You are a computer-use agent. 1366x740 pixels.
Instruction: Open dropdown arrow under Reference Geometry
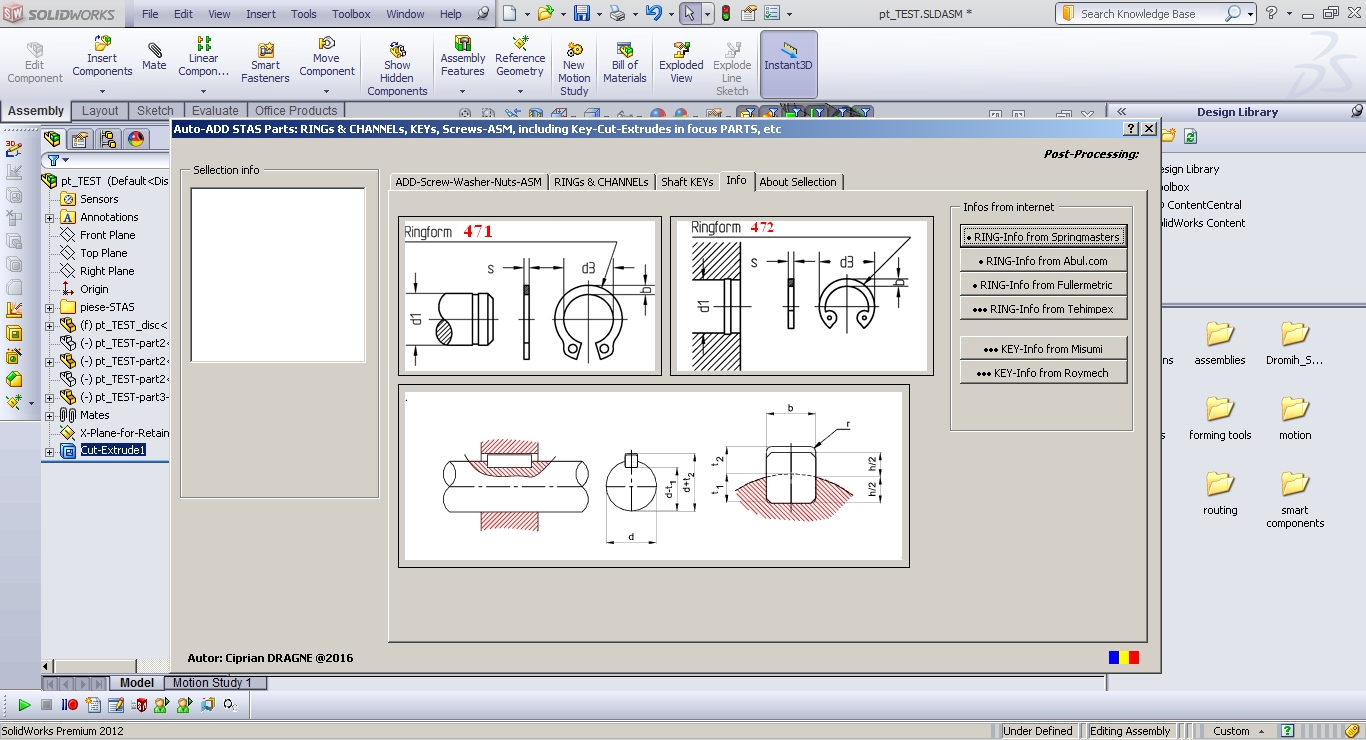click(x=520, y=91)
